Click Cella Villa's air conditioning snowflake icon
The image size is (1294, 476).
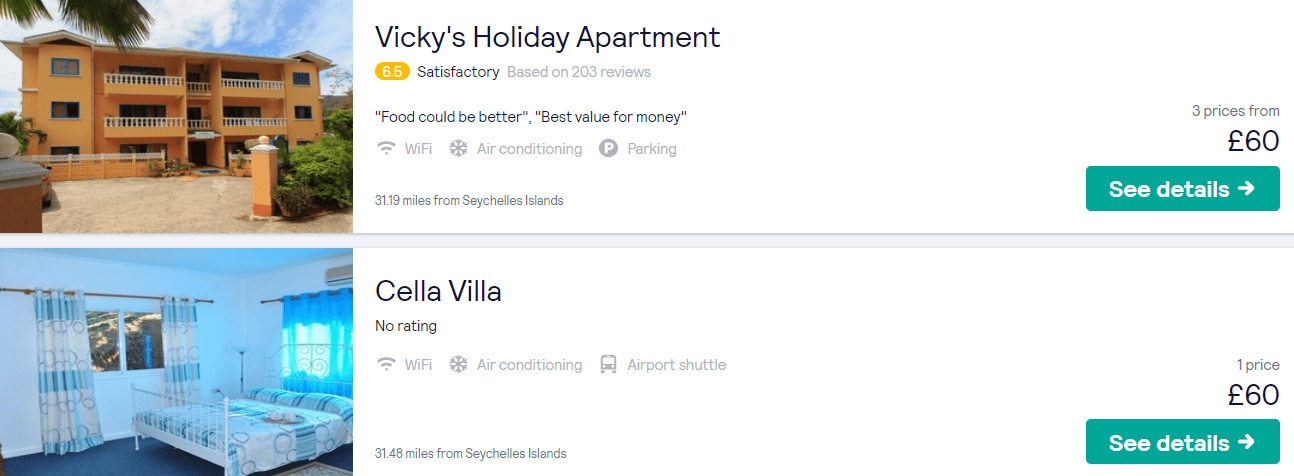pos(458,365)
